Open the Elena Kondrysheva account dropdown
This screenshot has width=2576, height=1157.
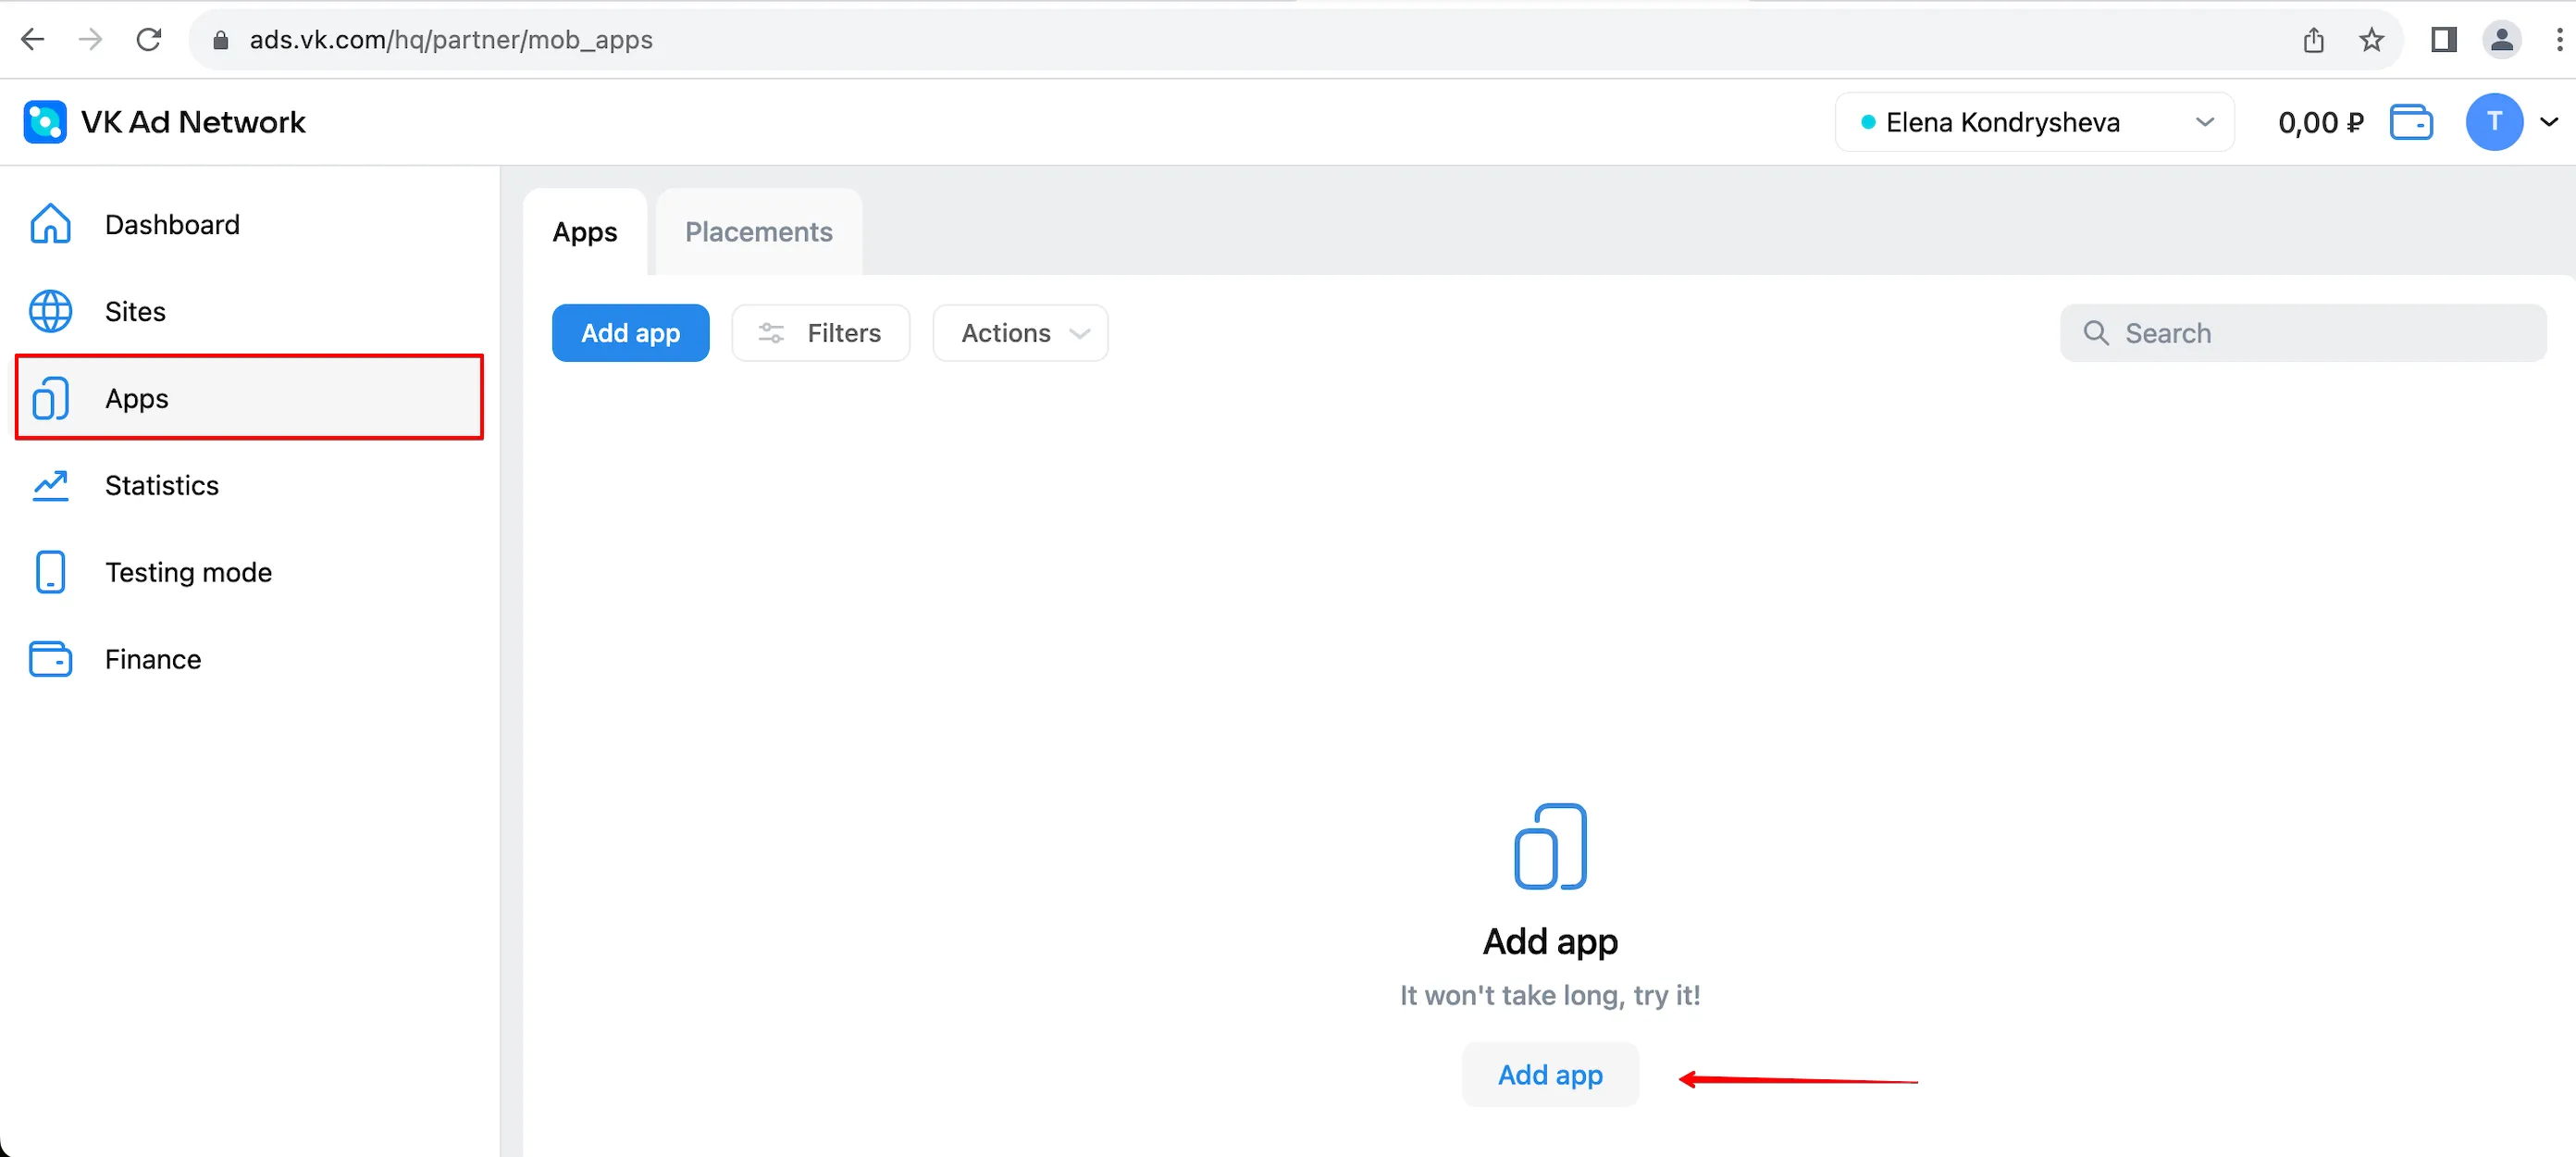click(x=2034, y=122)
